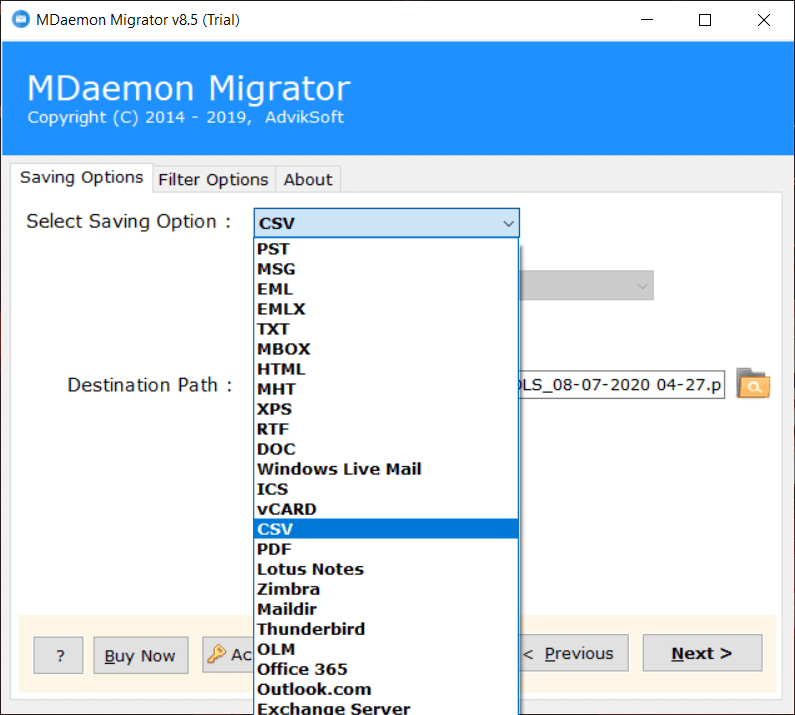Image resolution: width=795 pixels, height=715 pixels.
Task: Go back with the Previous button
Action: point(573,653)
